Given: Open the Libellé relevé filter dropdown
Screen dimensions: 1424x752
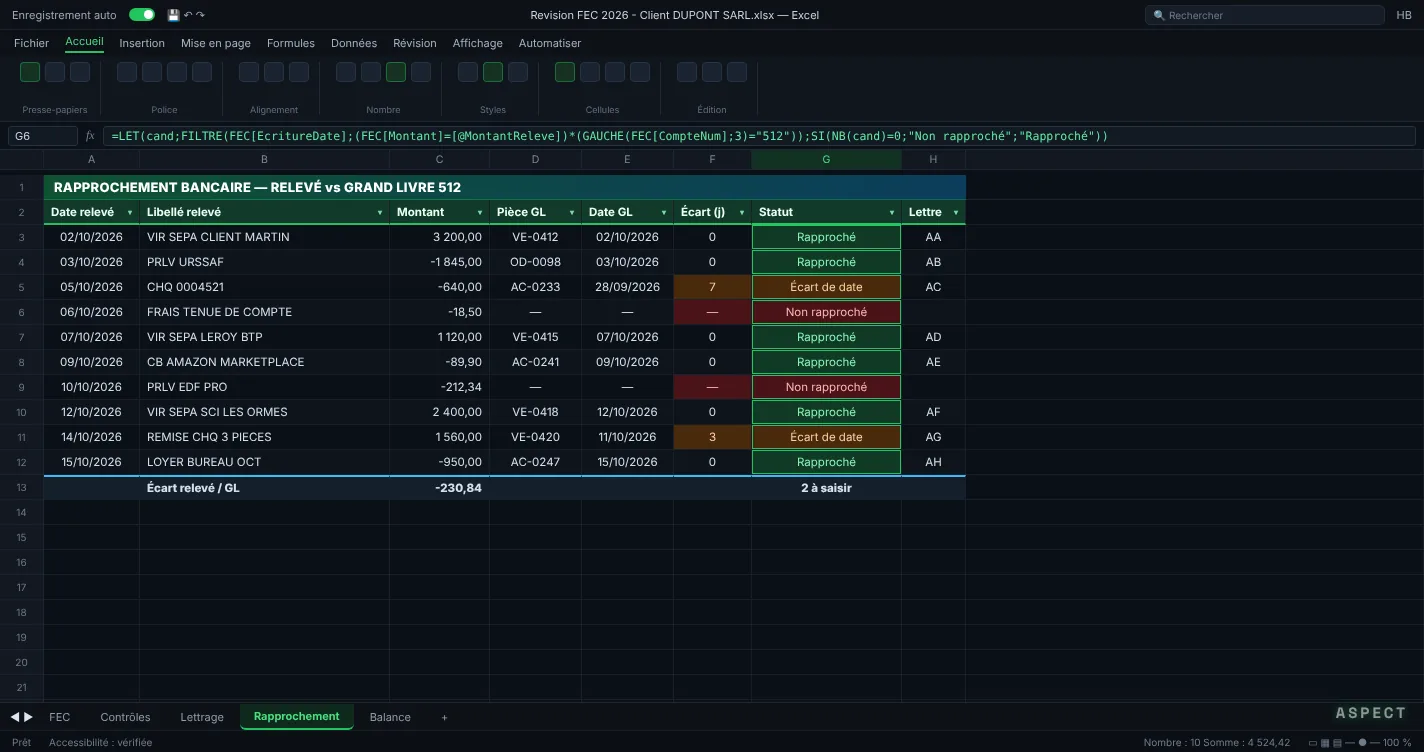Looking at the screenshot, I should click(380, 213).
